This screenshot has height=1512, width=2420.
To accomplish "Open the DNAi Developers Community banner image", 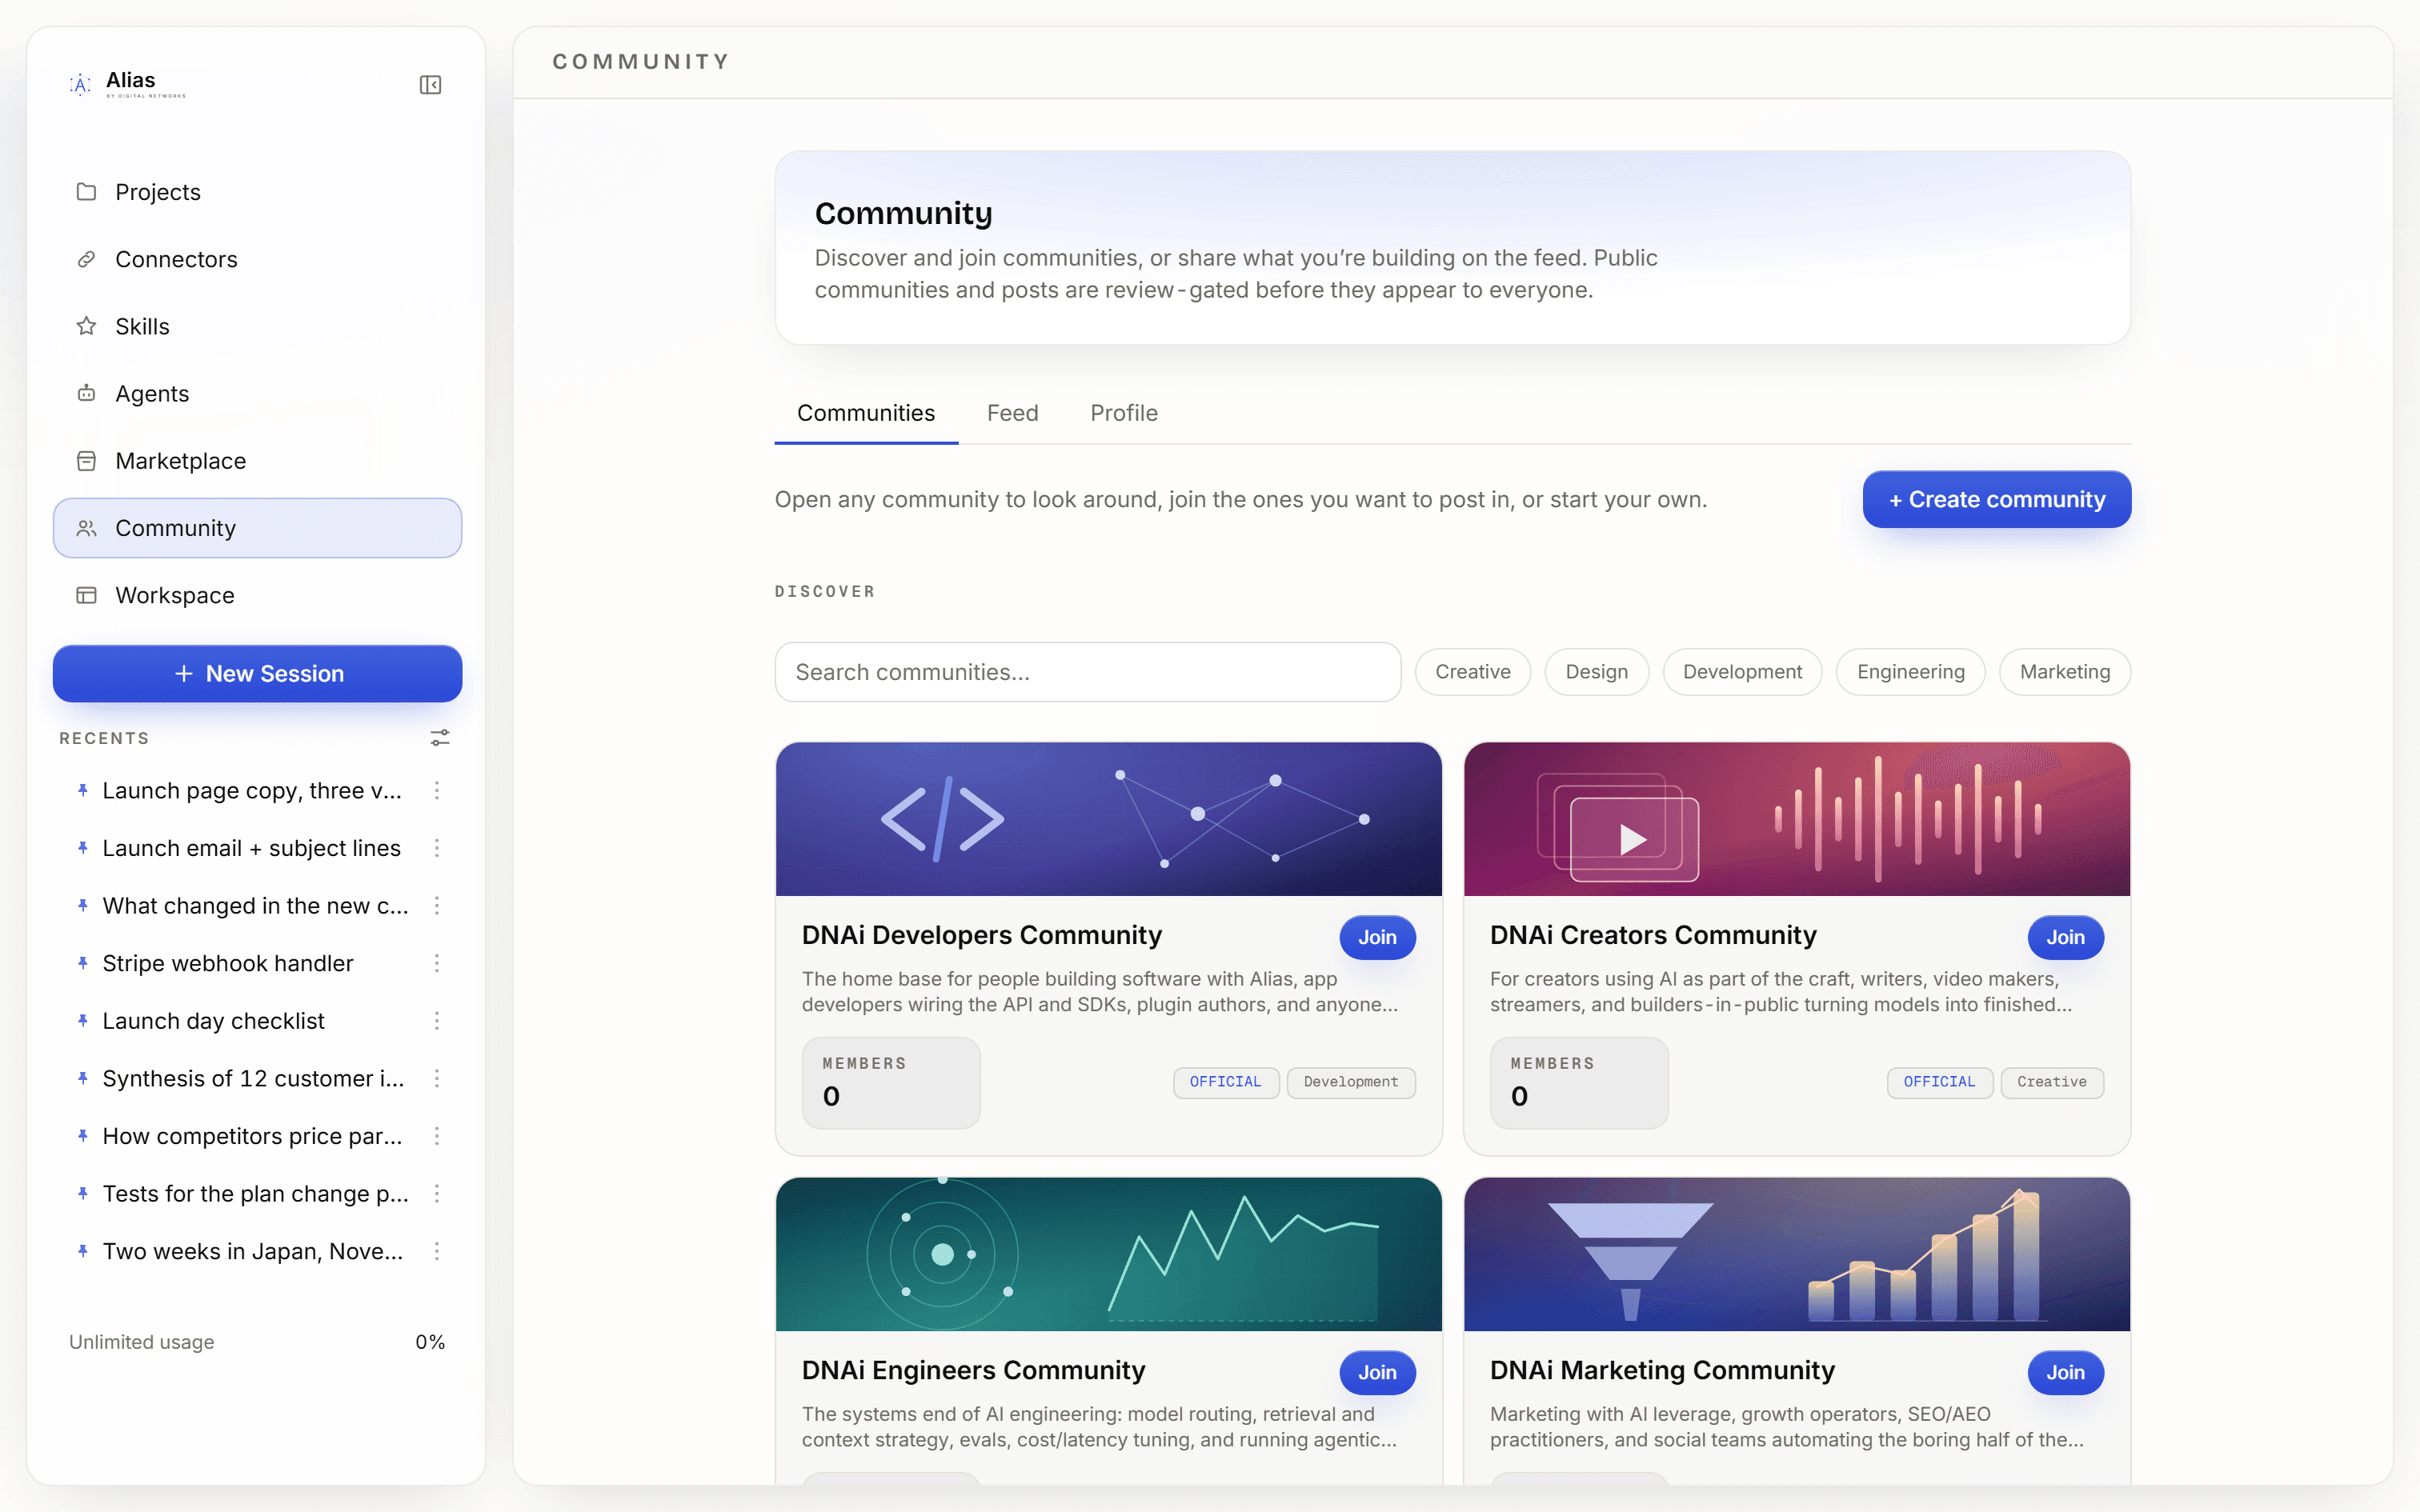I will [1108, 819].
